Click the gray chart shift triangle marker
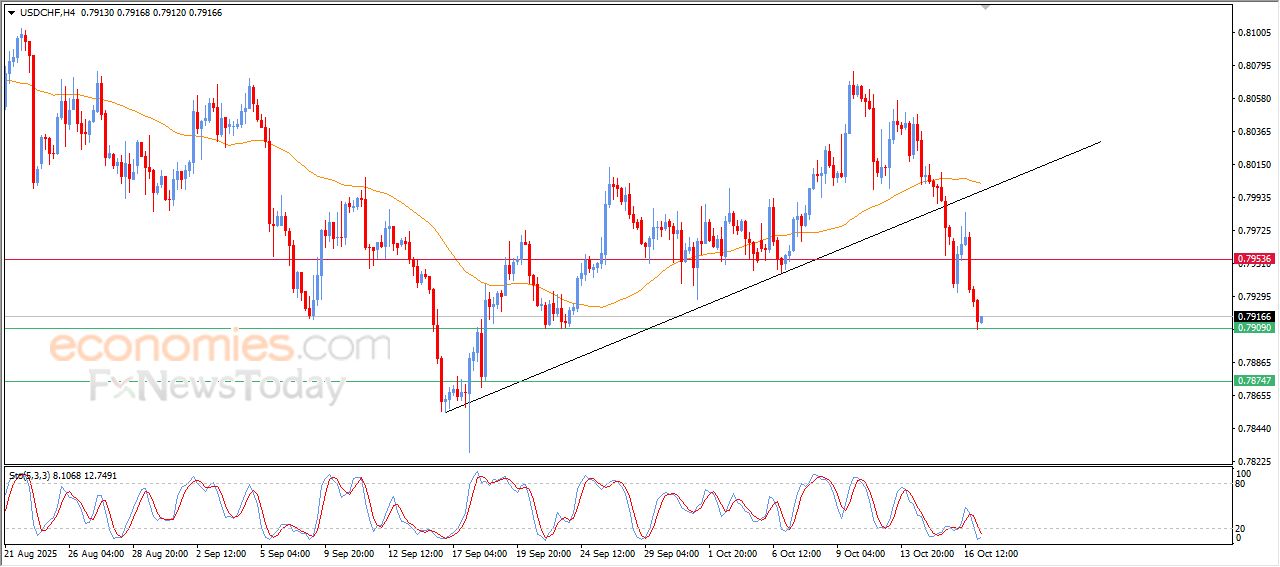Viewport: 1280px width, 567px height. pos(985,7)
